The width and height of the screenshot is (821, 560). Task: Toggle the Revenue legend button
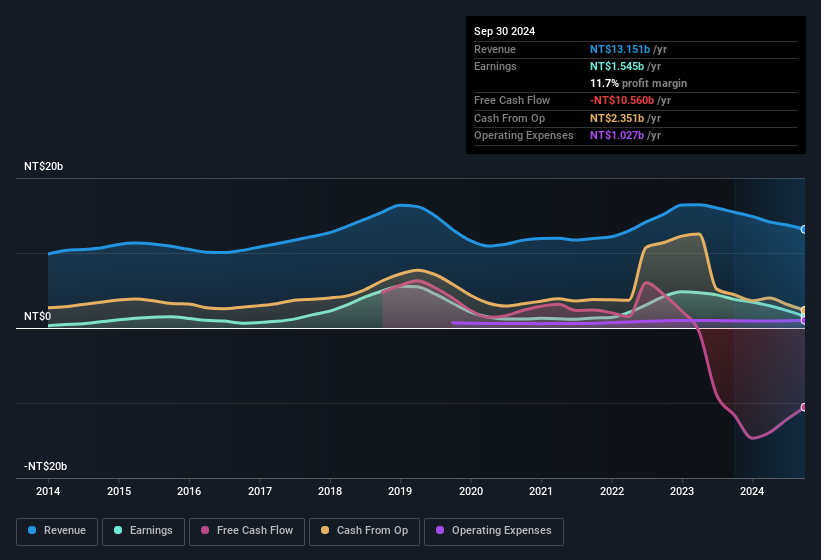pos(57,531)
